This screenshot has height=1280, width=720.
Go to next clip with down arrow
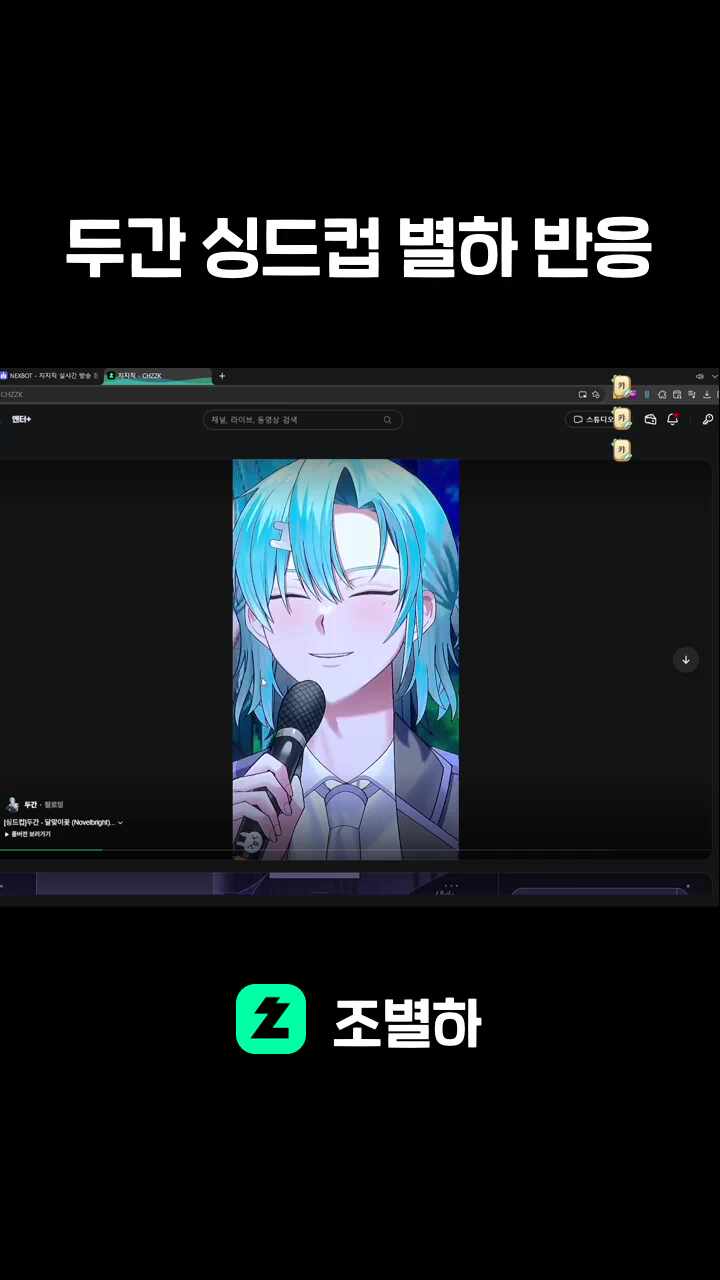(686, 660)
